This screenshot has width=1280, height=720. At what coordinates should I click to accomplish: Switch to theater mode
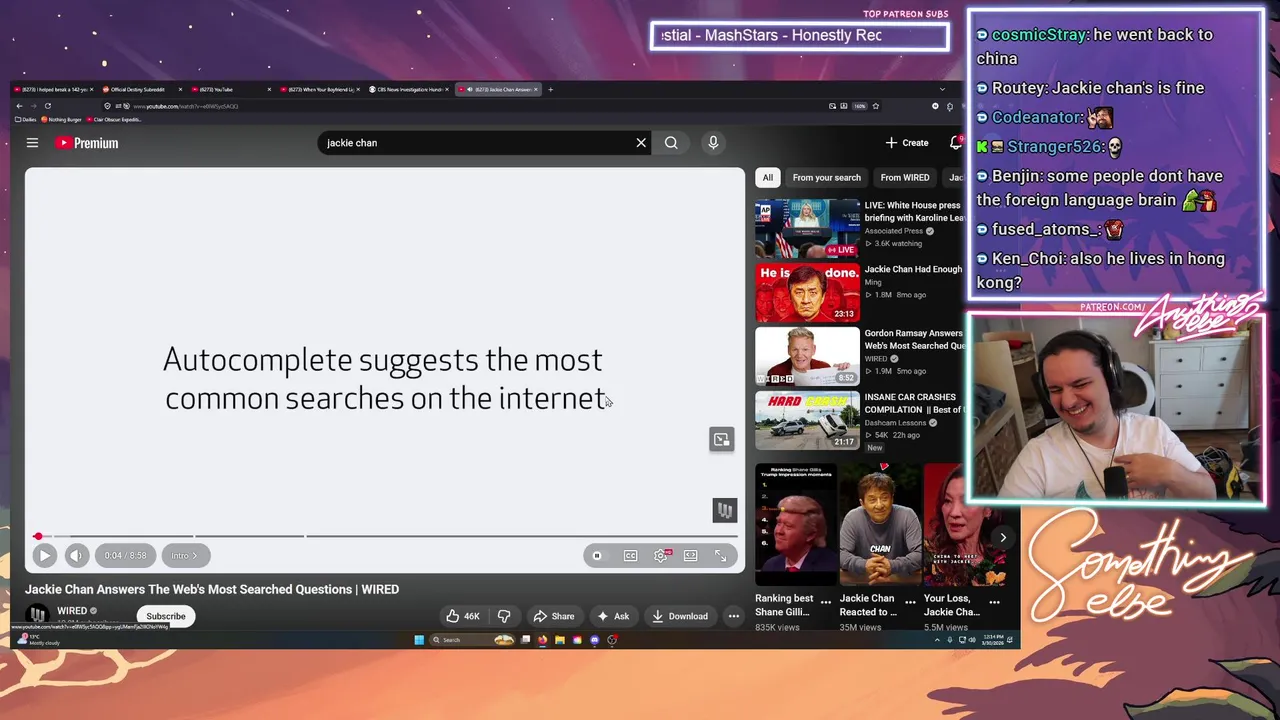tap(690, 556)
